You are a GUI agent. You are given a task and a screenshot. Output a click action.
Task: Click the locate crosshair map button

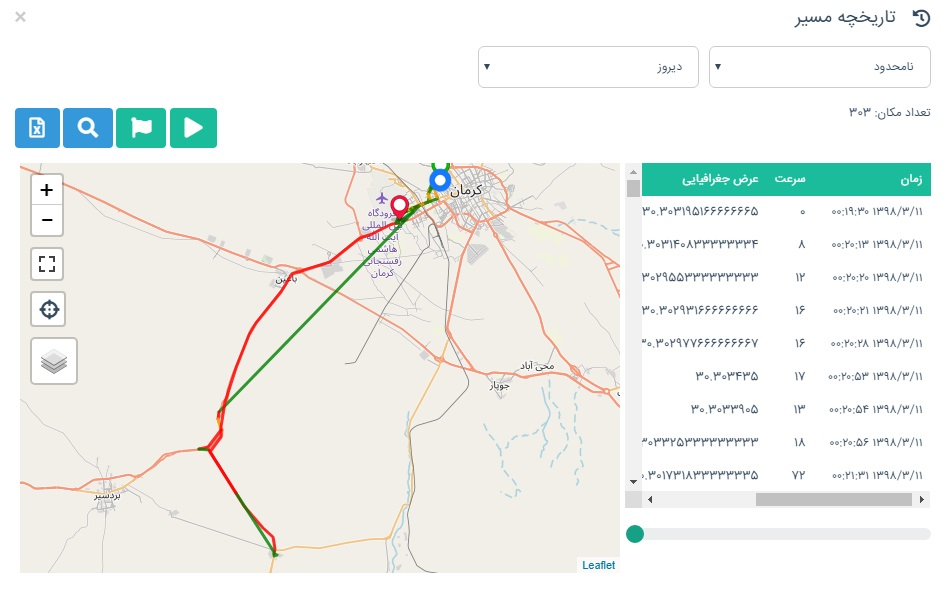click(47, 310)
